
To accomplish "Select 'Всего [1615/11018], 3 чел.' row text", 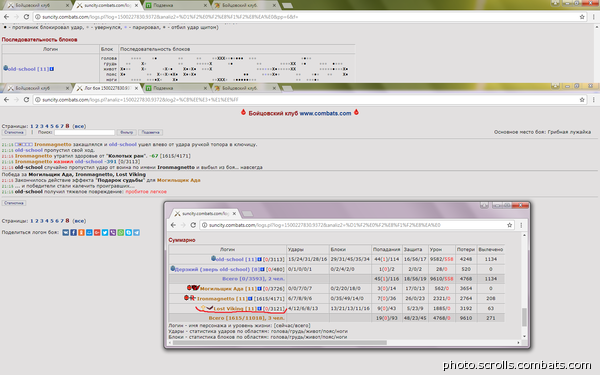I will [x=246, y=318].
